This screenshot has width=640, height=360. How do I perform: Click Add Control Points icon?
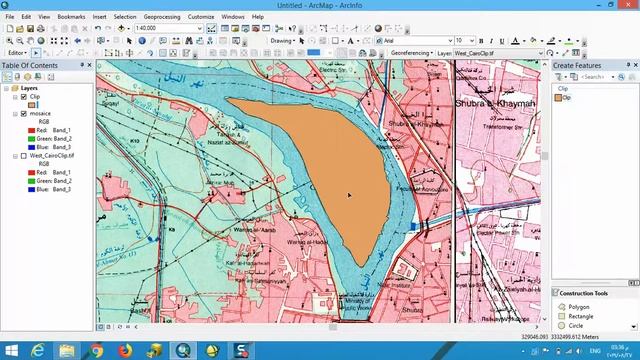pyautogui.click(x=565, y=53)
